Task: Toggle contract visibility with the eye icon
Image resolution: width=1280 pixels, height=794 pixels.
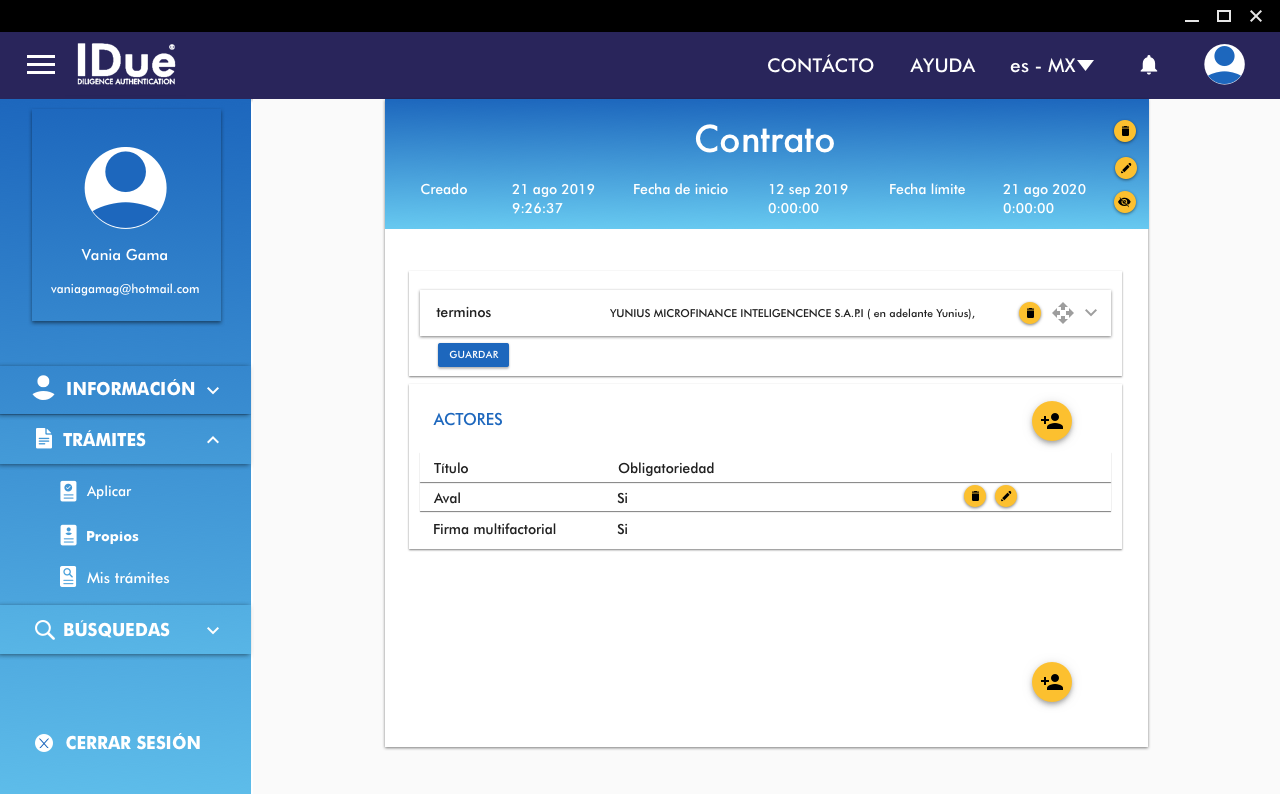Action: click(x=1125, y=202)
